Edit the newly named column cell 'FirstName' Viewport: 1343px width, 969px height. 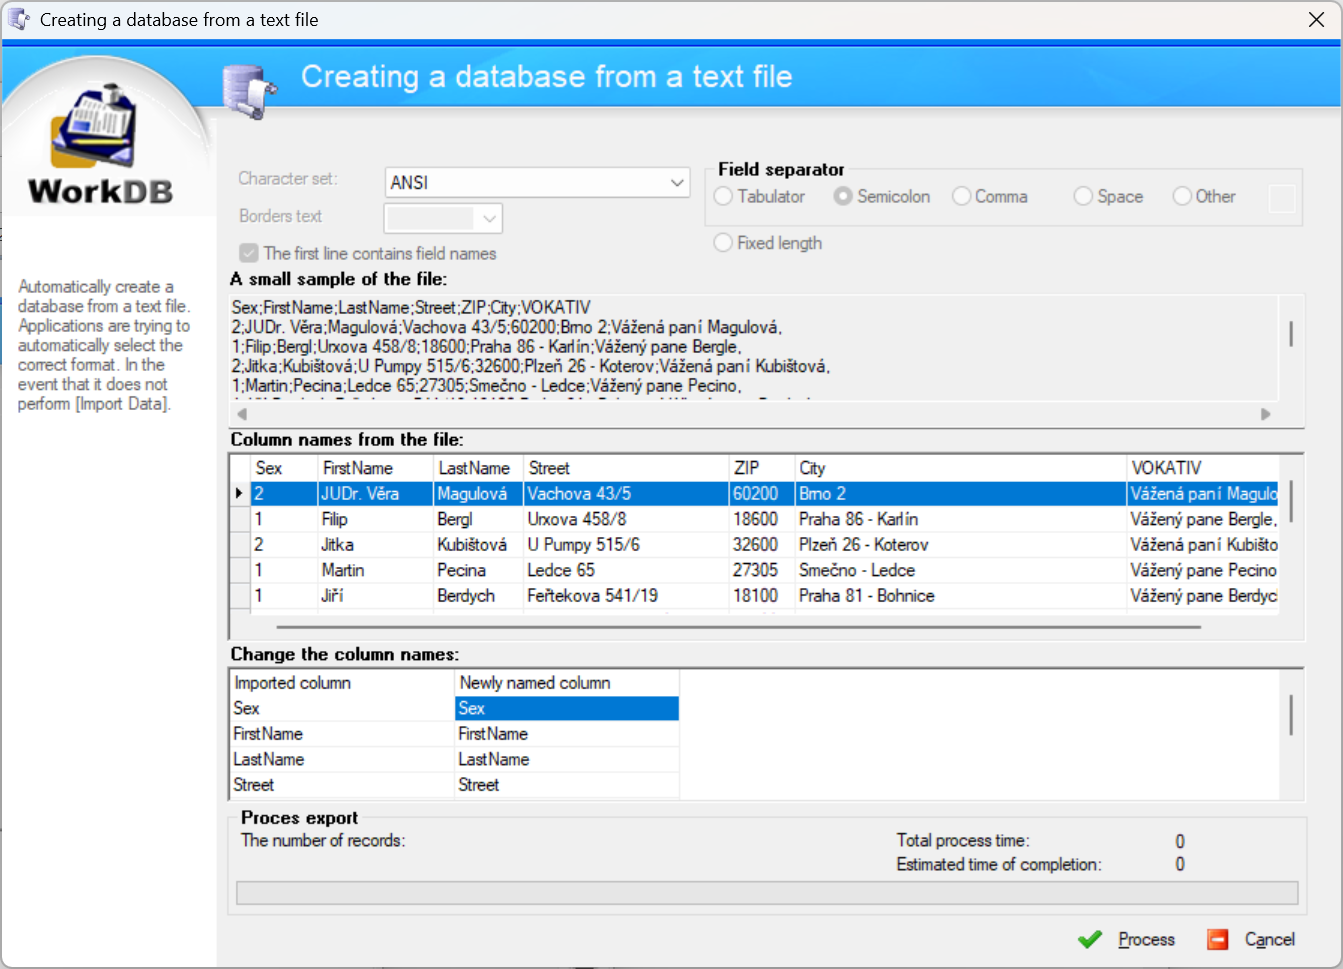566,734
